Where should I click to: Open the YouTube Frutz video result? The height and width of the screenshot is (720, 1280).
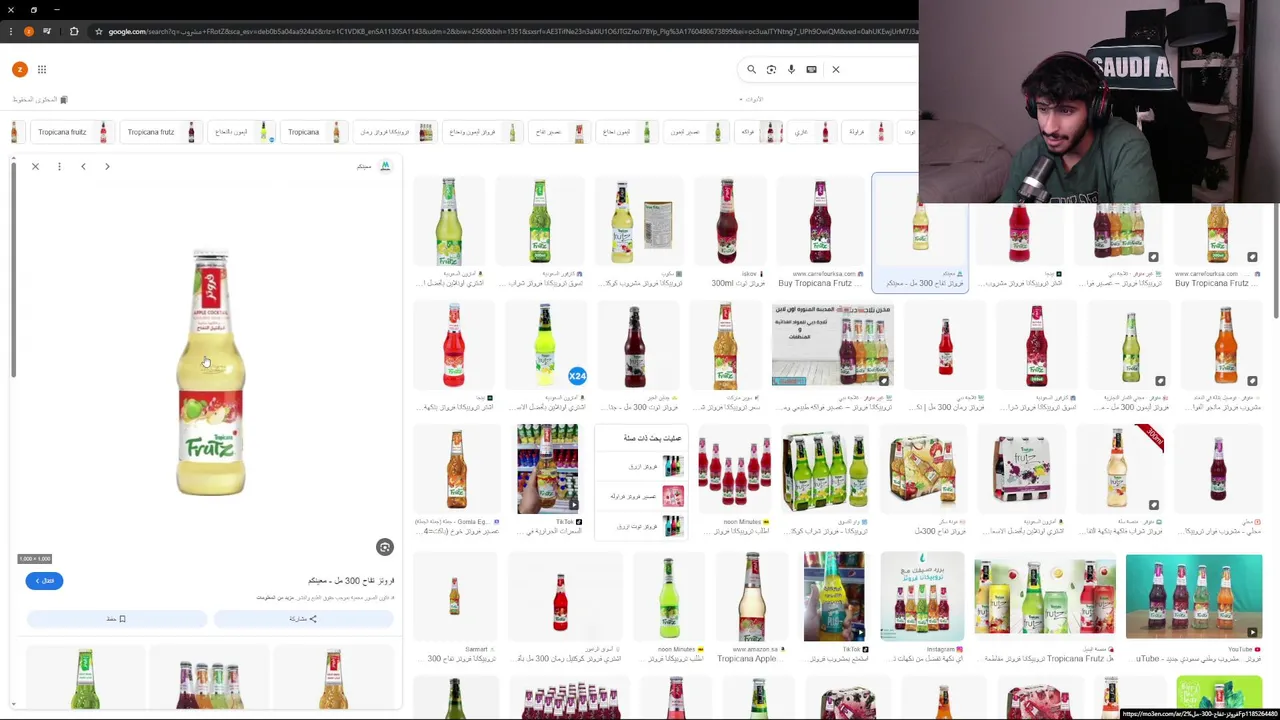pyautogui.click(x=1194, y=605)
